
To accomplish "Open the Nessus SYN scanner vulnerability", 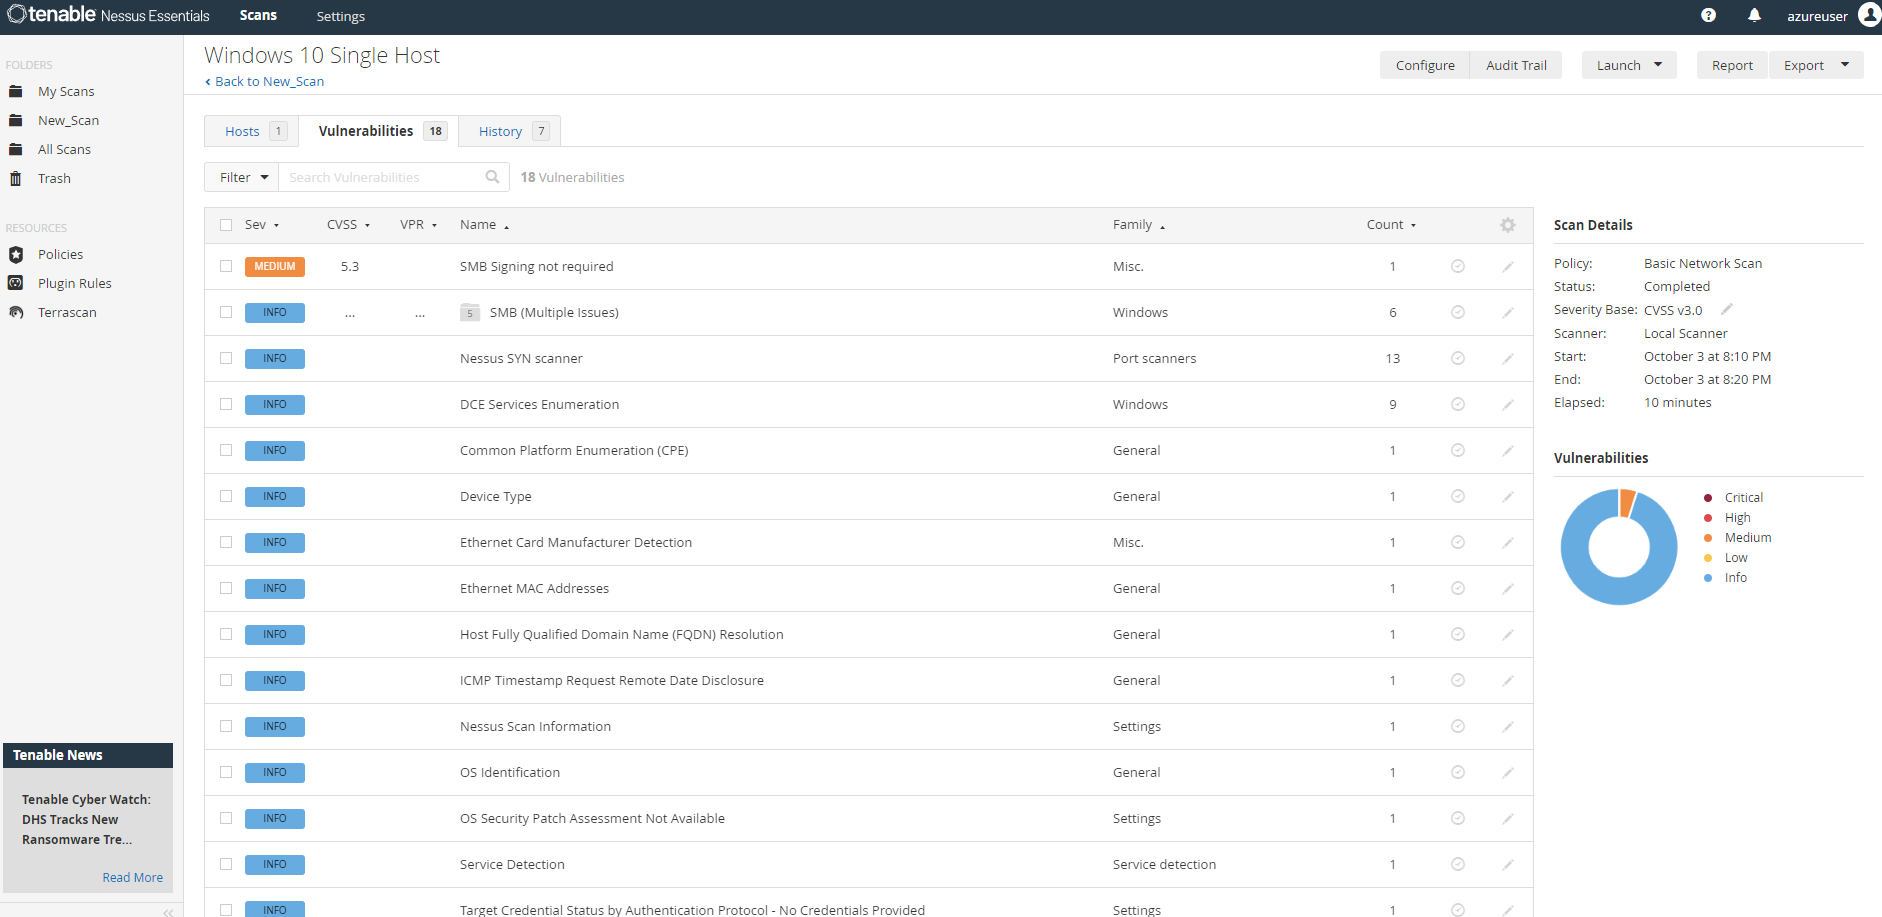I will tap(521, 358).
